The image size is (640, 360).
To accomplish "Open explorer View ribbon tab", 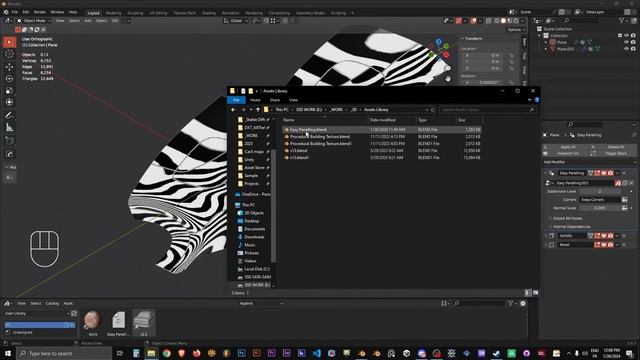I will point(293,100).
